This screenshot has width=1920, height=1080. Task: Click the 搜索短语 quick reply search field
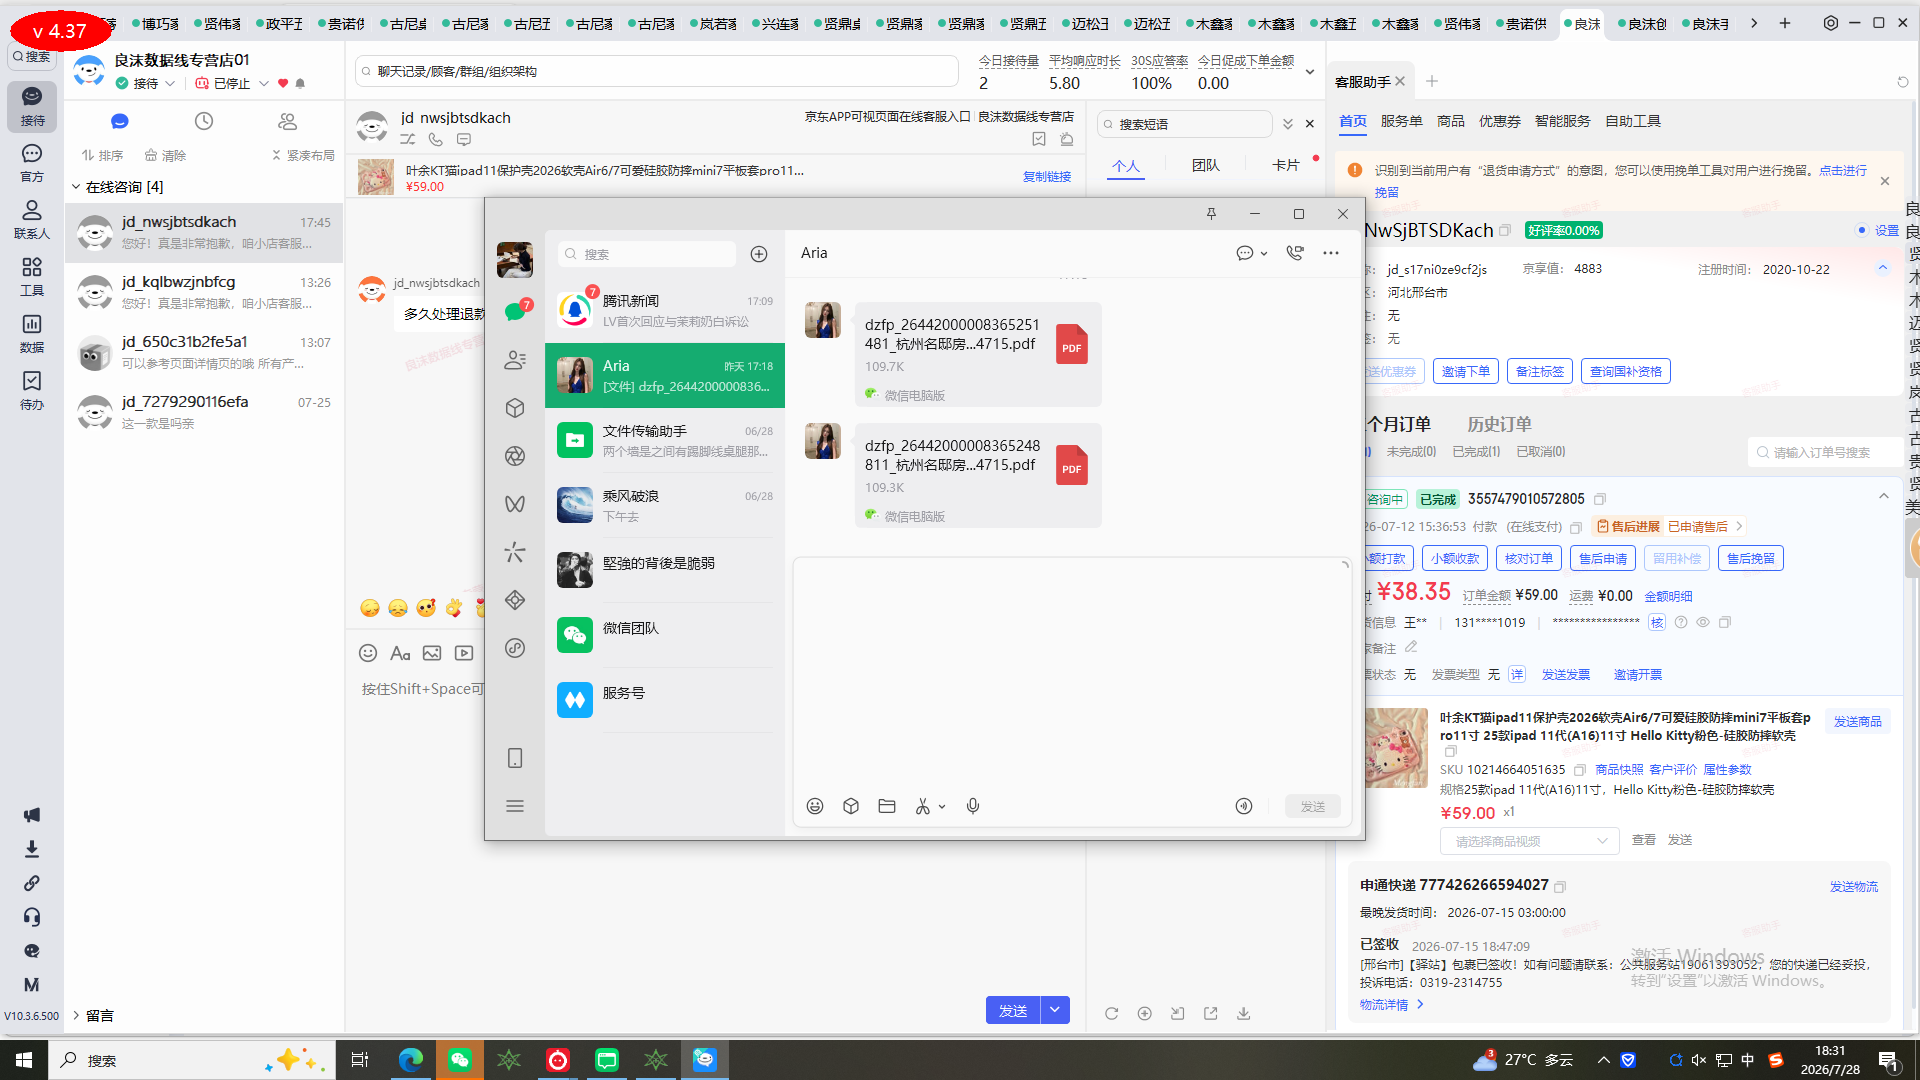(1185, 124)
